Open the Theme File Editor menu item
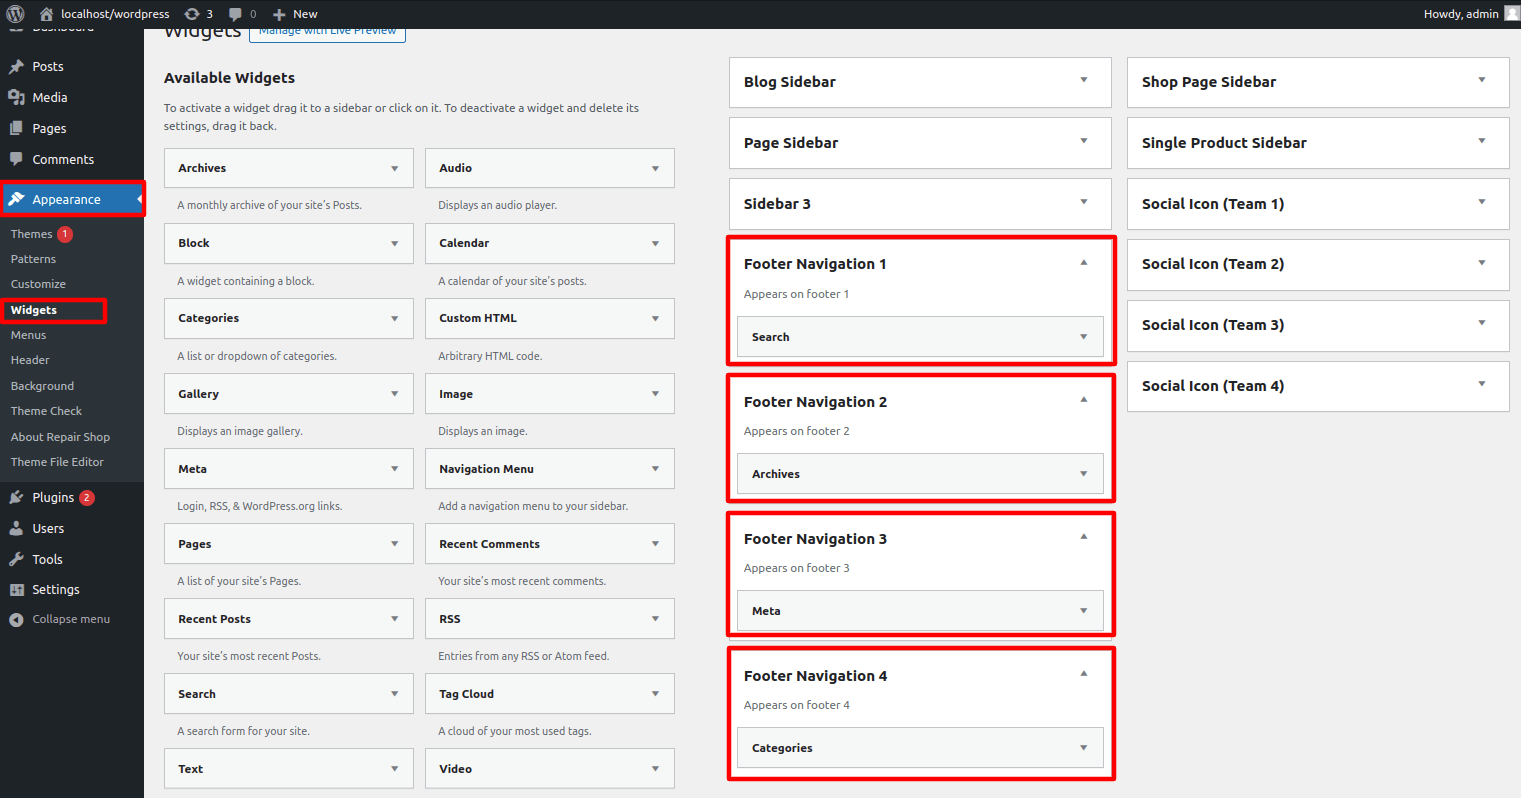 pyautogui.click(x=57, y=462)
